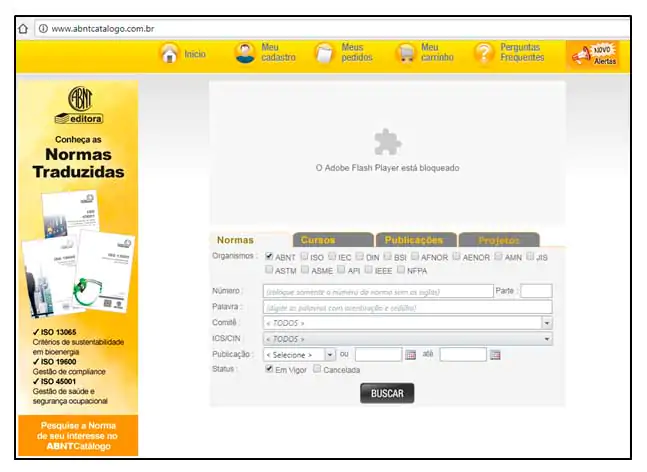
Task: Click the publication start date field
Action: [378, 355]
